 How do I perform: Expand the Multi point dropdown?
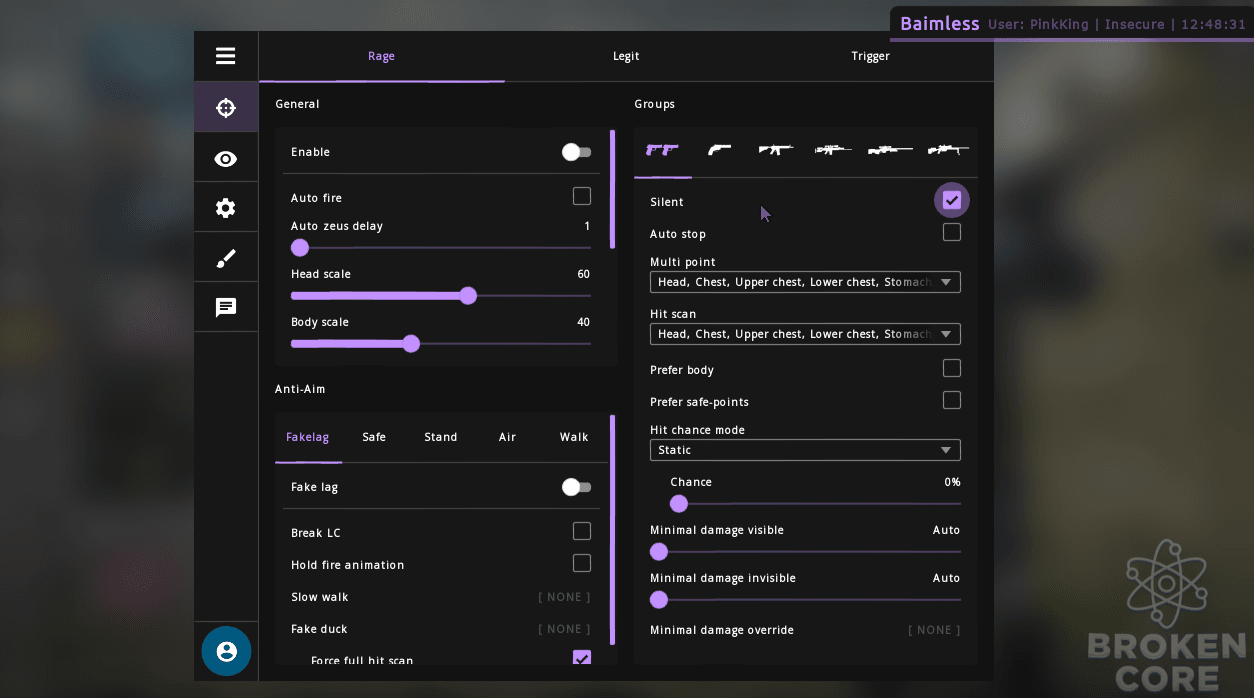[x=805, y=282]
